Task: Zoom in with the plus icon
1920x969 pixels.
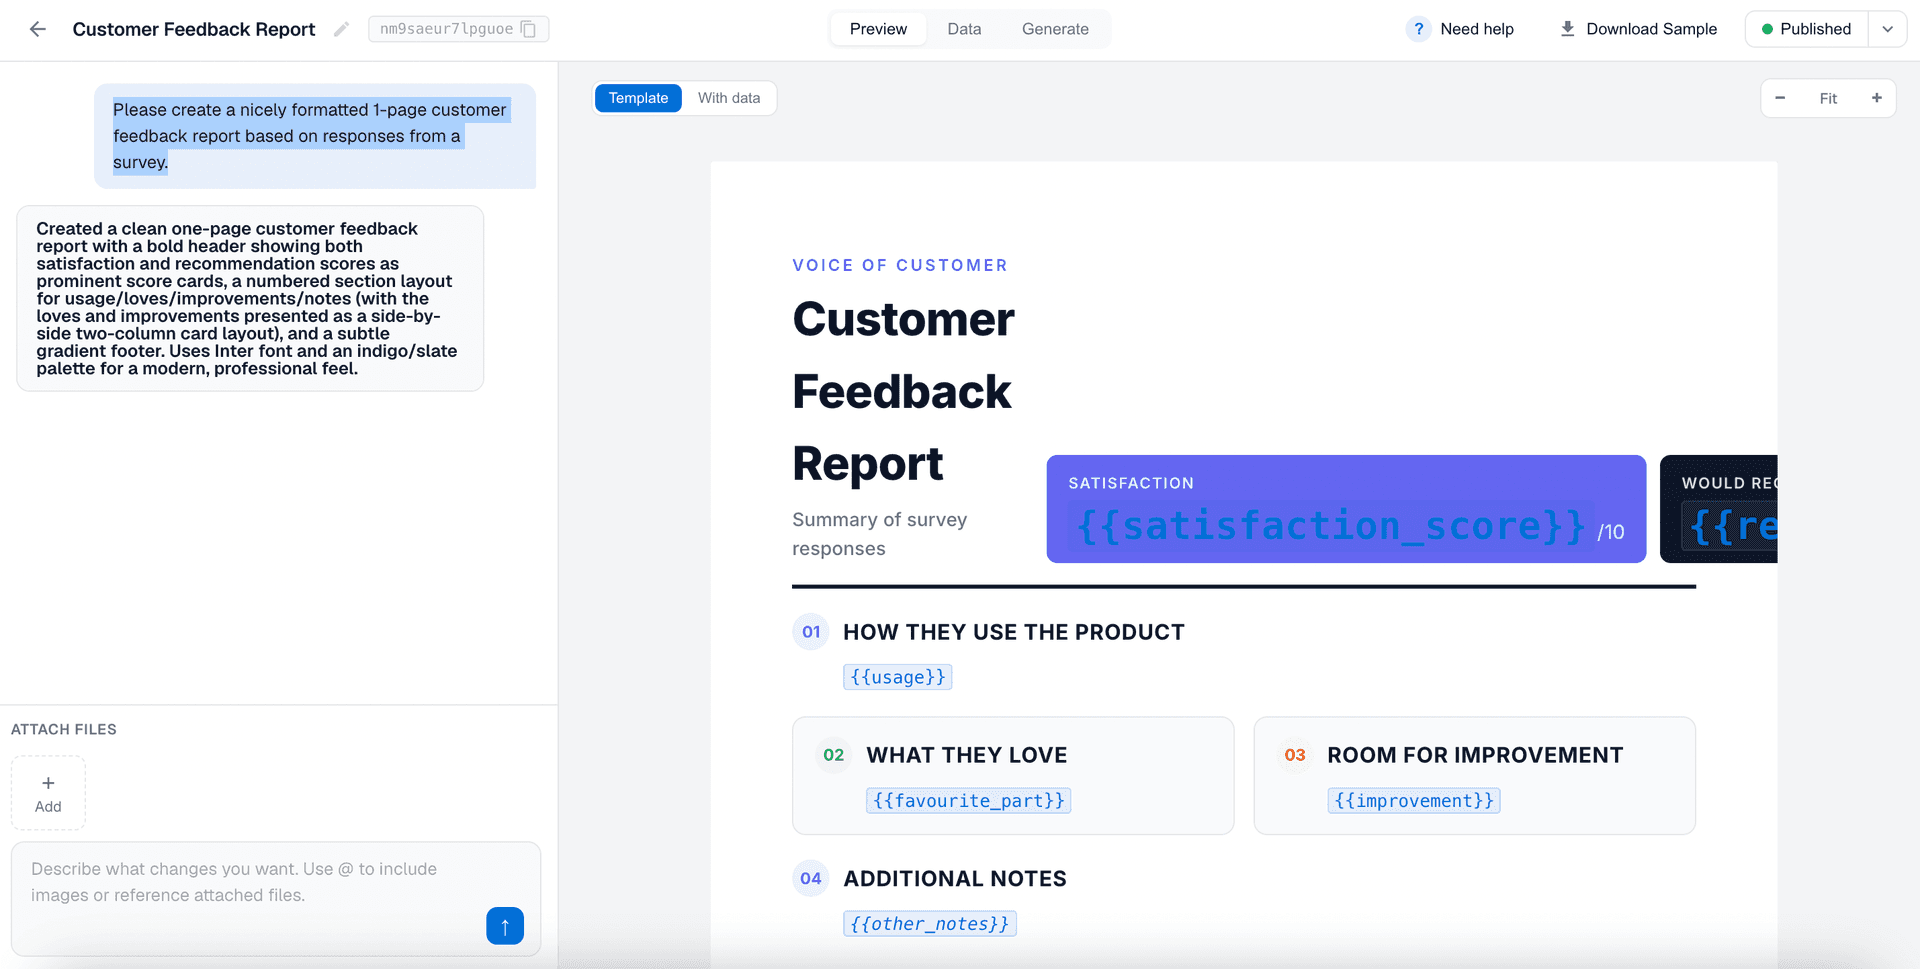Action: click(x=1877, y=98)
